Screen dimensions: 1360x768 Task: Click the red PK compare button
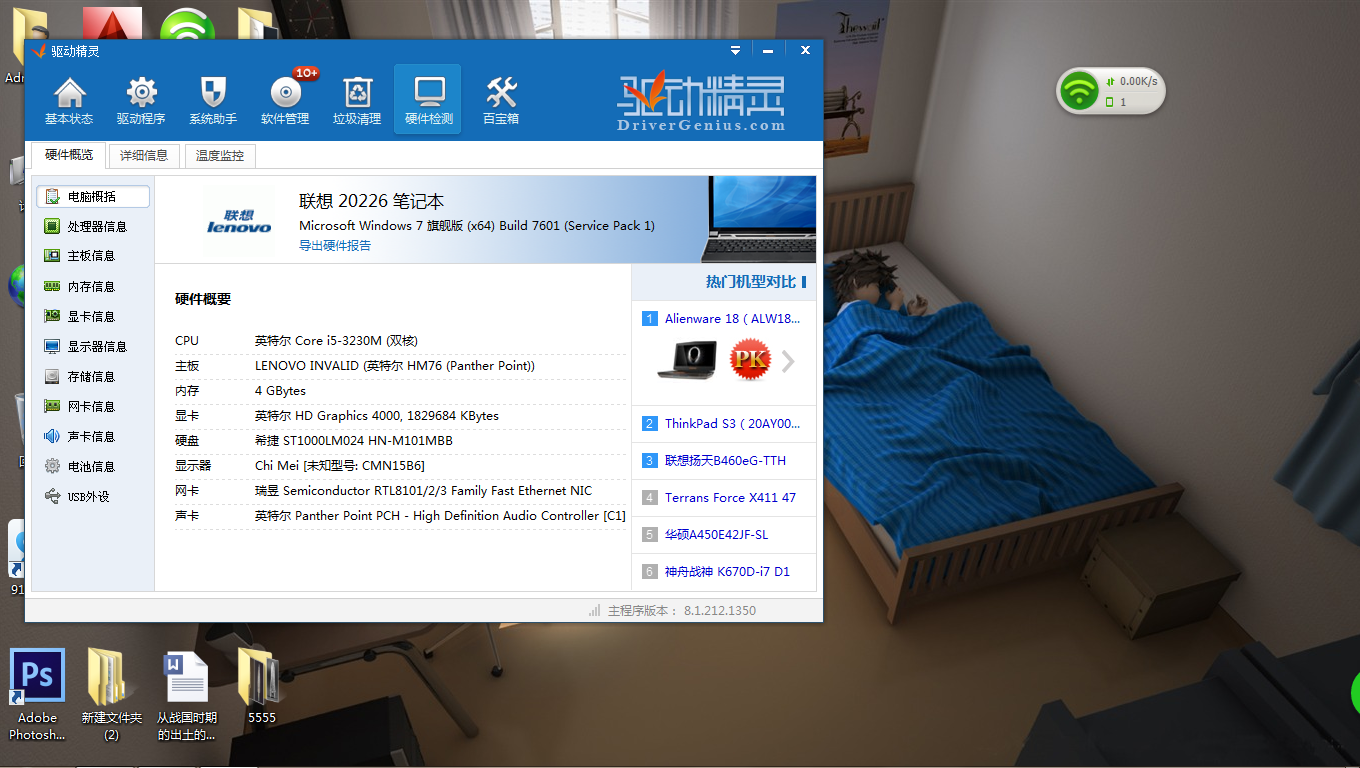tap(750, 361)
